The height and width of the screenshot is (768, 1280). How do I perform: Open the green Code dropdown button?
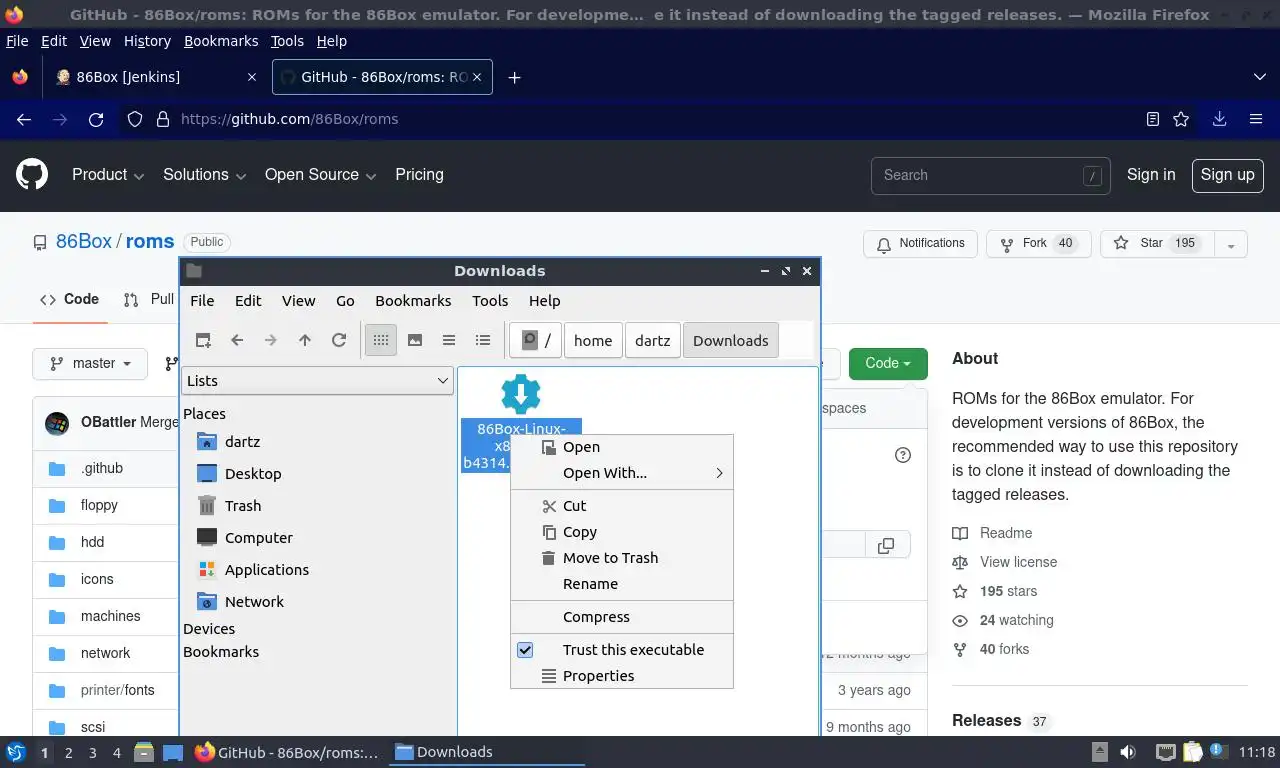(x=888, y=363)
